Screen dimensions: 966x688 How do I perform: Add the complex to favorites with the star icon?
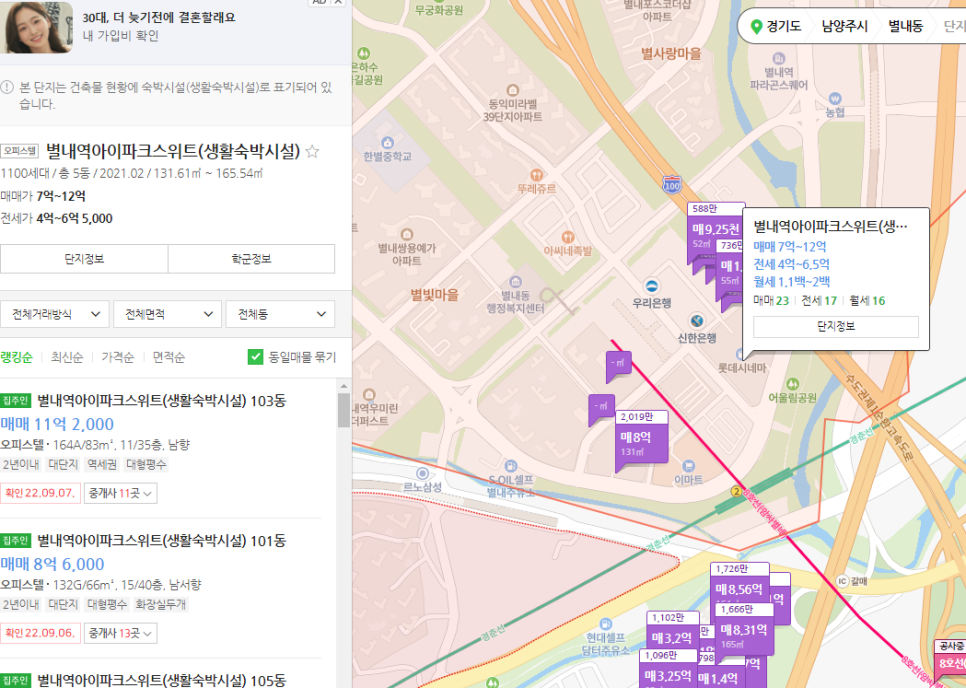(312, 151)
